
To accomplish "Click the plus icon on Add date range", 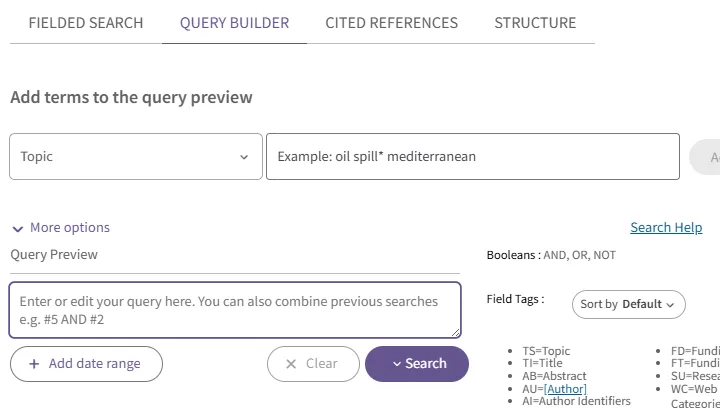I will tap(34, 364).
